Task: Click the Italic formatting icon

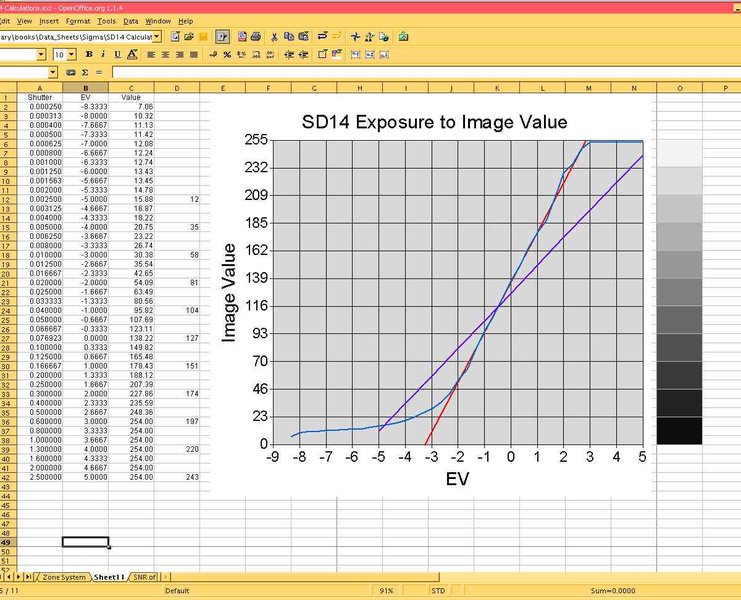Action: point(103,55)
